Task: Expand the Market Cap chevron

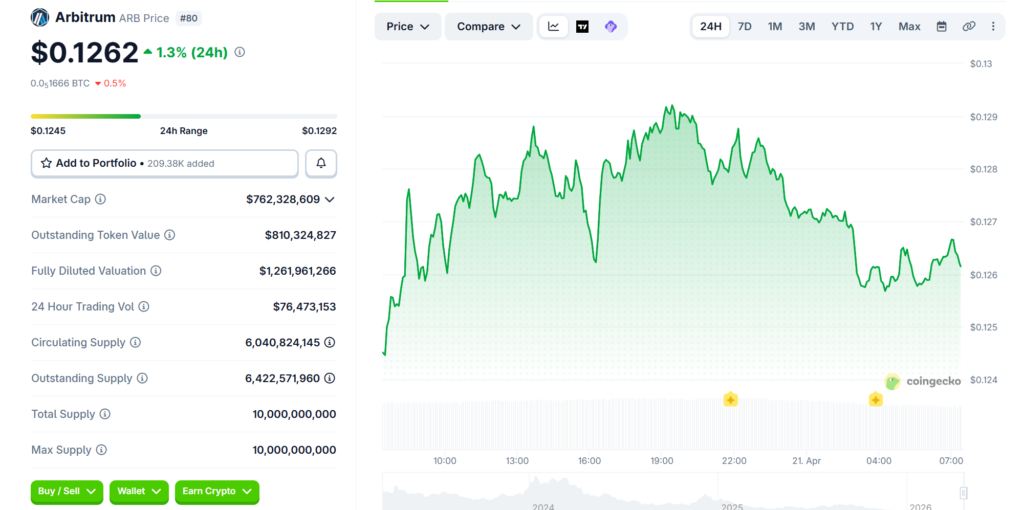Action: (x=330, y=200)
